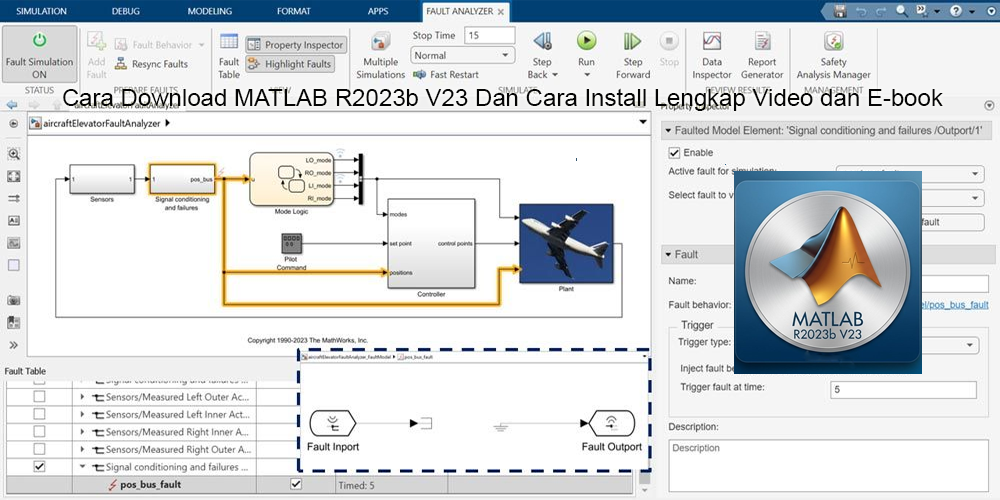The height and width of the screenshot is (500, 1000).
Task: Edit the Trigger fault at time field
Action: tap(903, 390)
